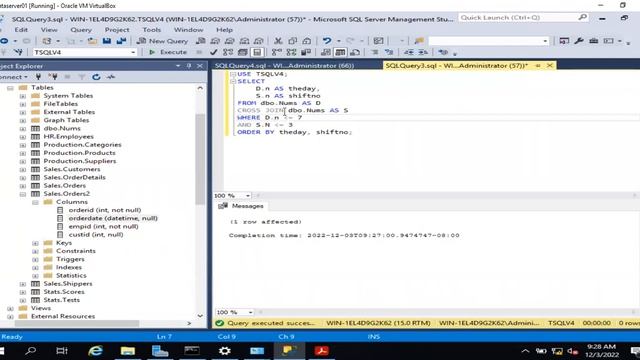Open the Query menu
Viewport: 640px width, 360px height.
pyautogui.click(x=81, y=30)
